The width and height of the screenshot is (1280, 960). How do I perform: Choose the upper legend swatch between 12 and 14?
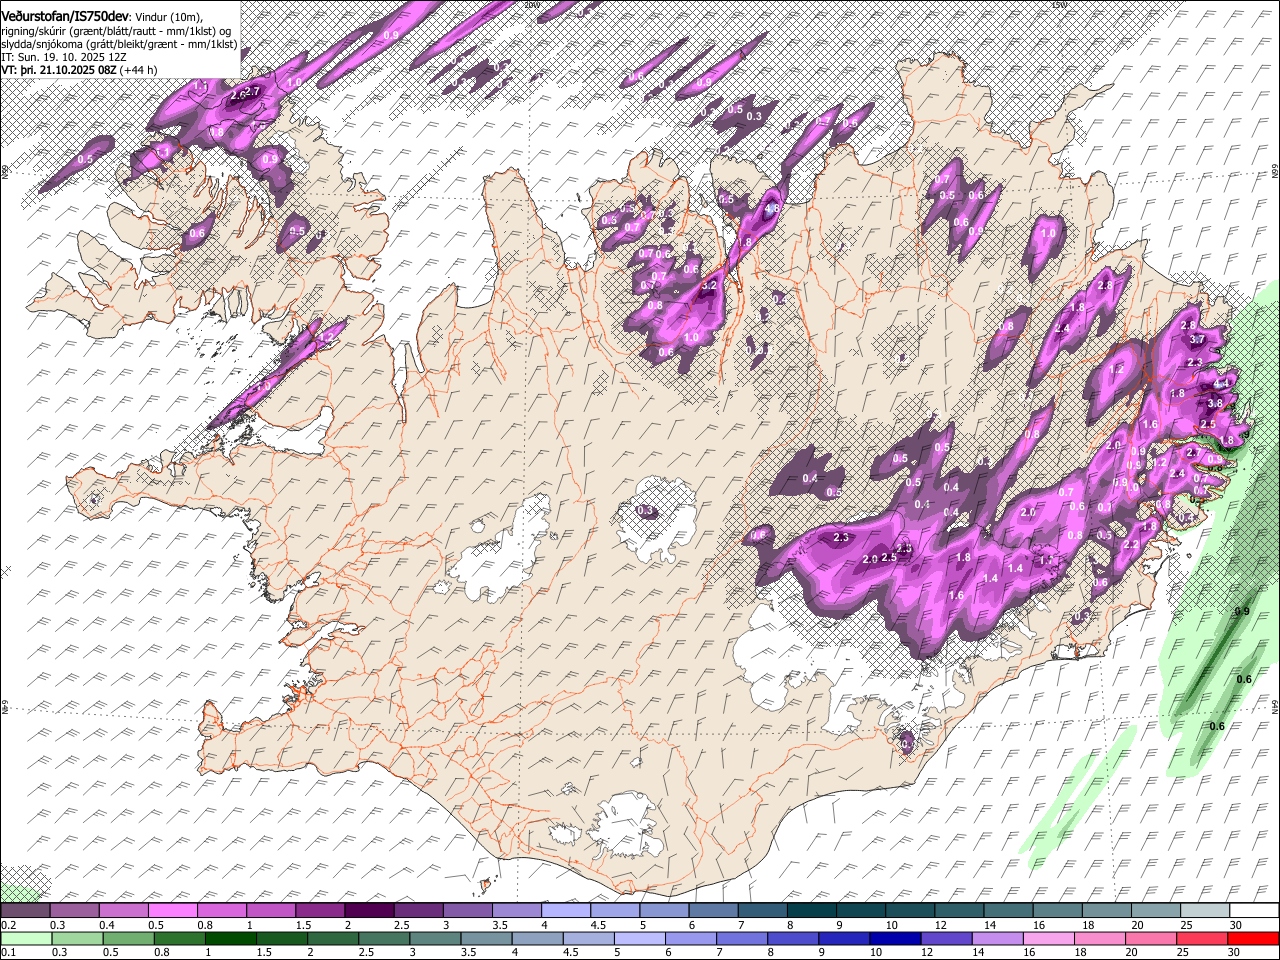tap(959, 910)
